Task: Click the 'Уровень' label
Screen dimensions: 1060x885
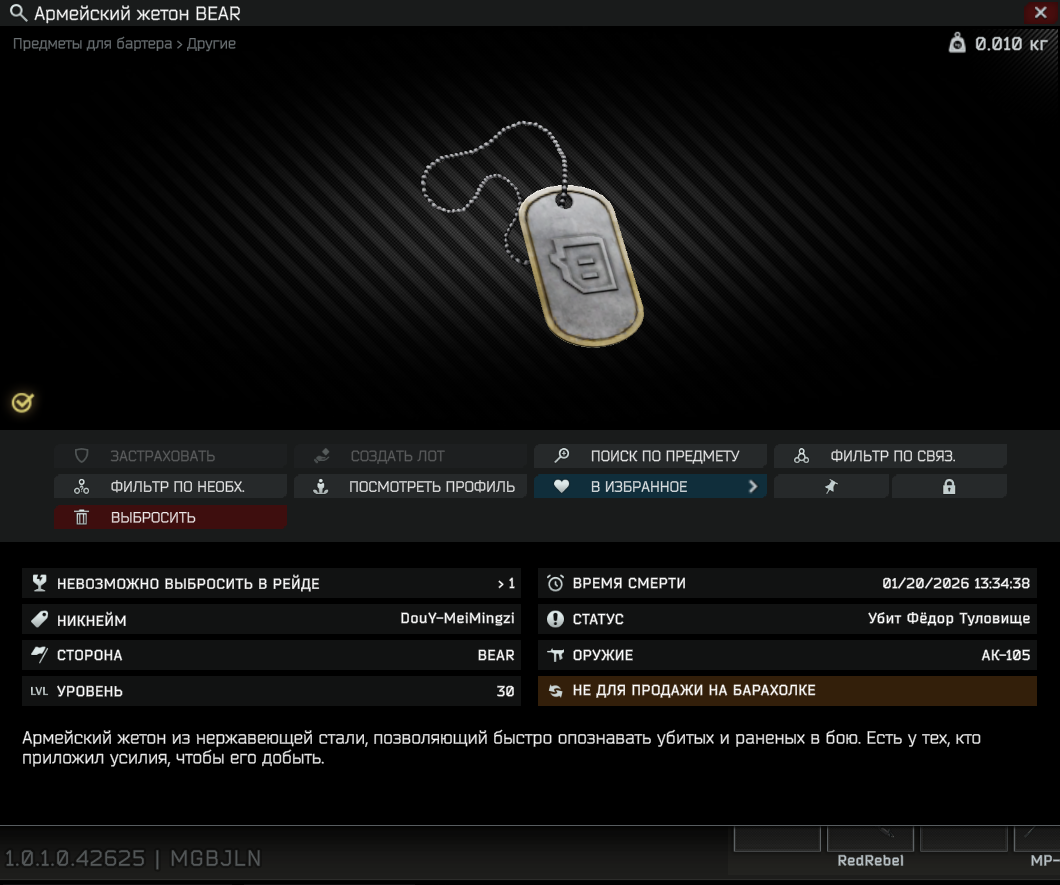Action: click(x=89, y=691)
